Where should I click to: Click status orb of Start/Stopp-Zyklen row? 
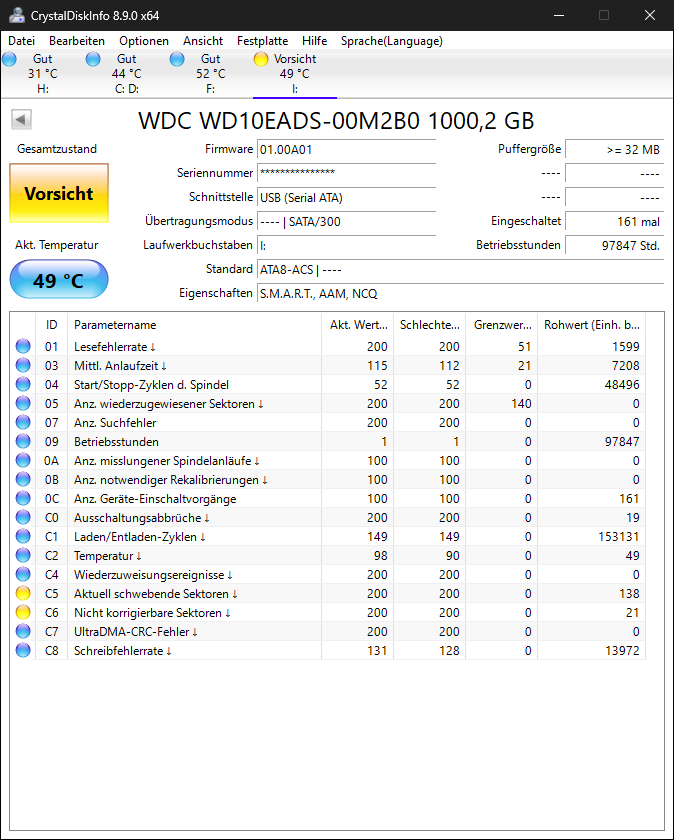[x=23, y=385]
